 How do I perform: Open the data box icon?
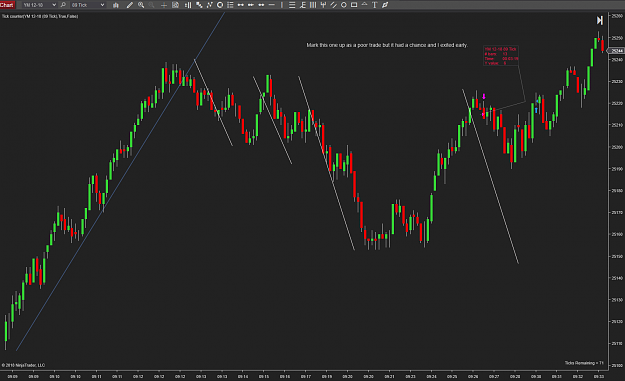(175, 5)
